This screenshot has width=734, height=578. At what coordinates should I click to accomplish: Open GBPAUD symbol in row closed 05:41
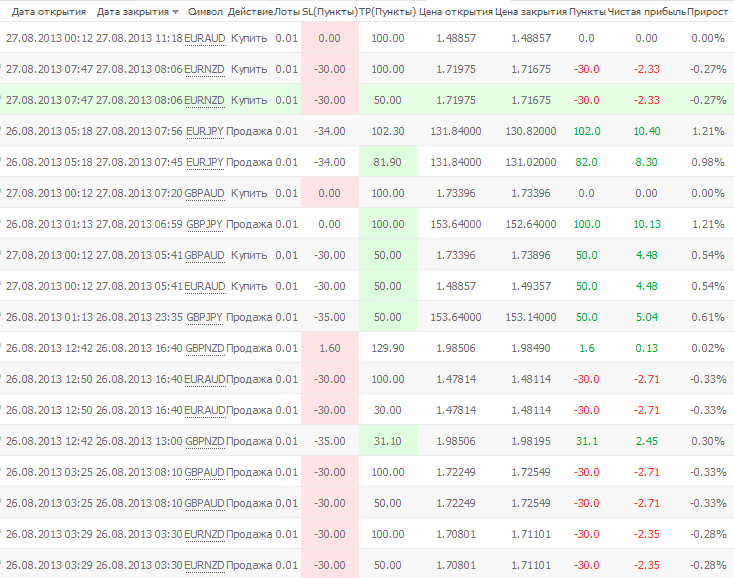[x=205, y=255]
